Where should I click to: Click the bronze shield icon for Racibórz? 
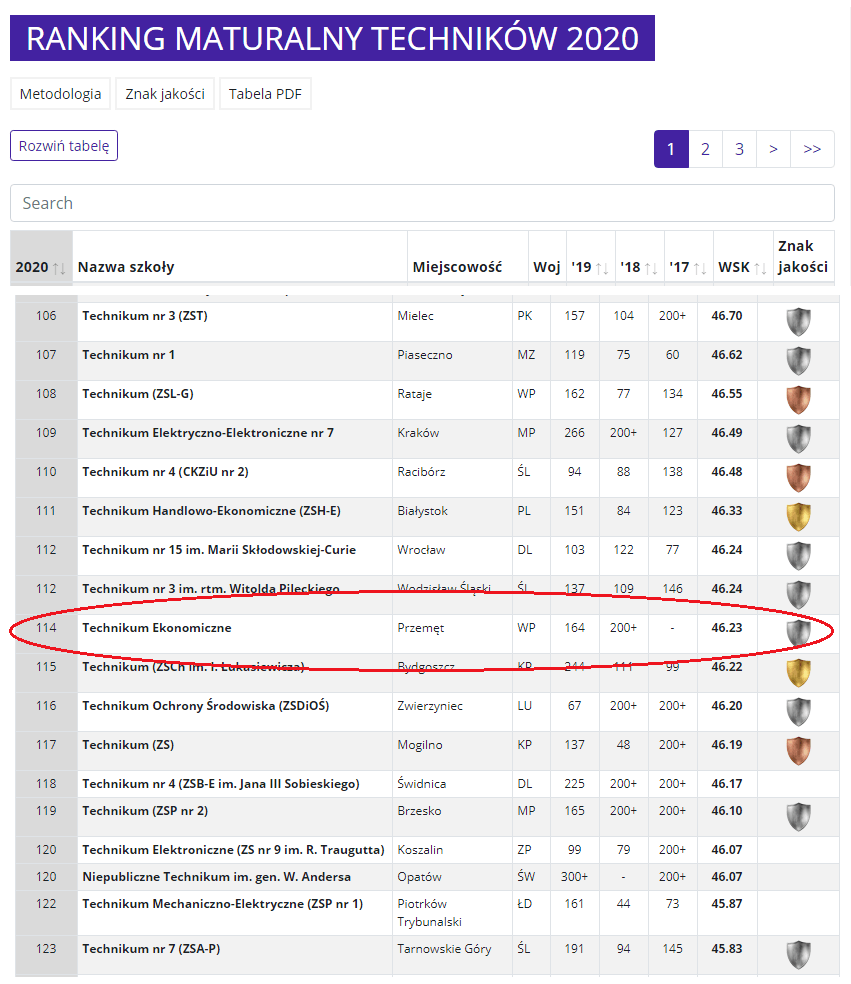coord(798,478)
